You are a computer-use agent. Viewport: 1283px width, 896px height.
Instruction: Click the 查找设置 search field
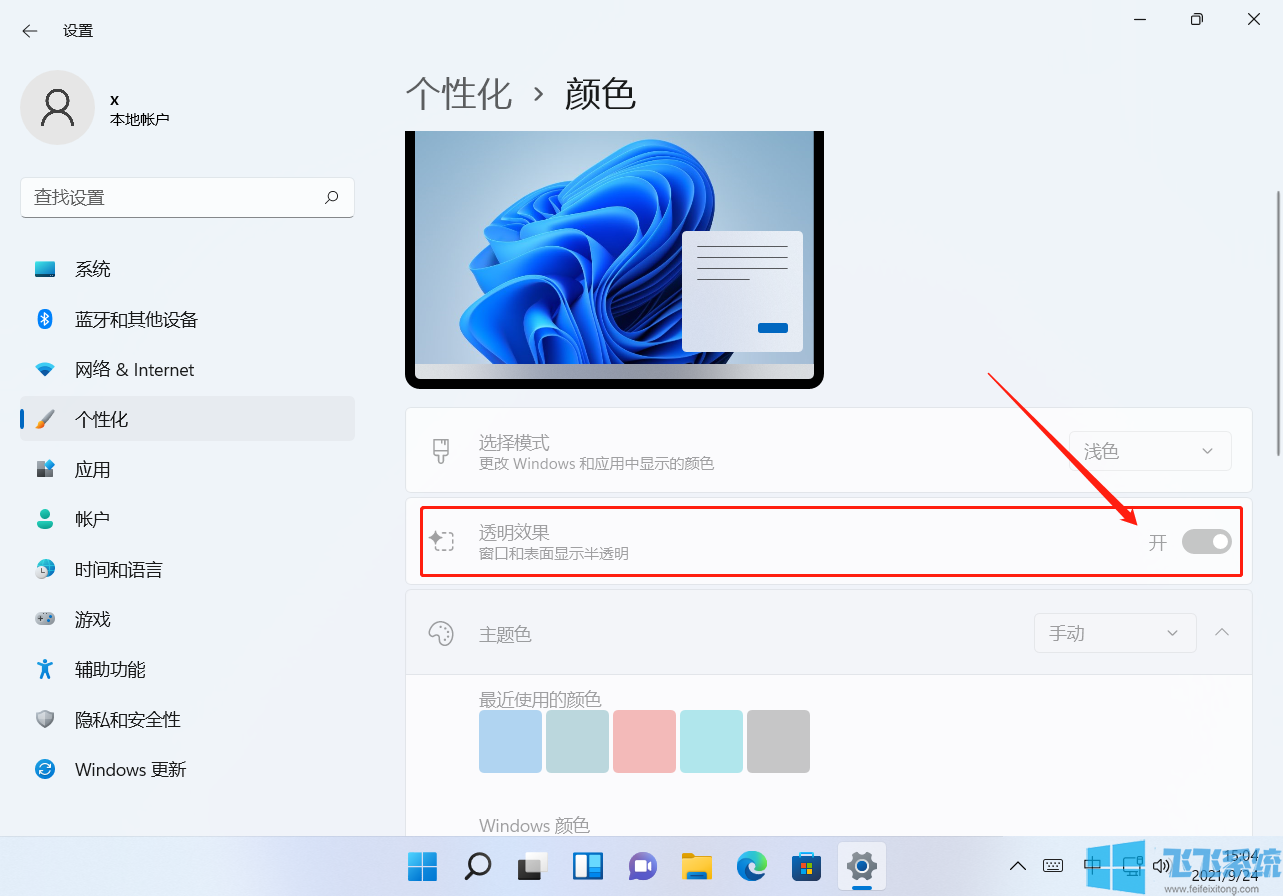coord(187,197)
